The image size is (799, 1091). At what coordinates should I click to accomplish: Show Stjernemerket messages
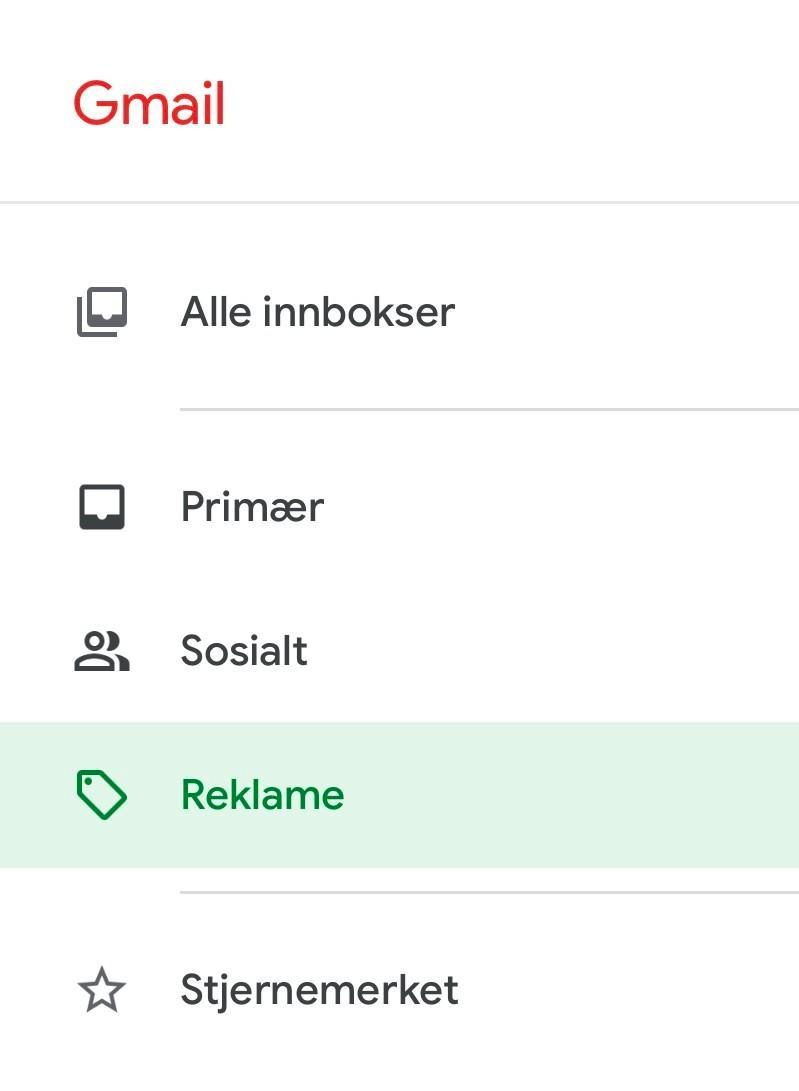point(319,990)
